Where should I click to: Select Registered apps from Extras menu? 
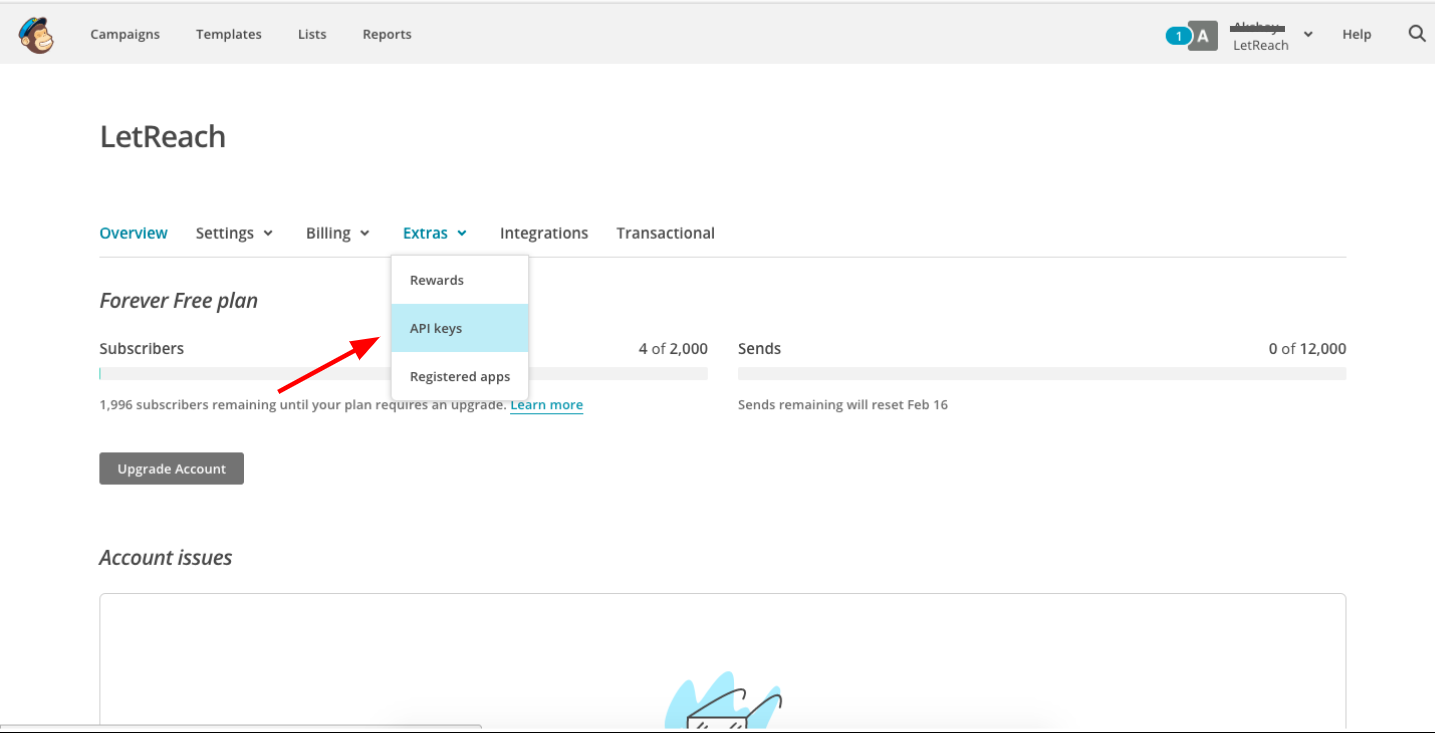click(x=460, y=376)
